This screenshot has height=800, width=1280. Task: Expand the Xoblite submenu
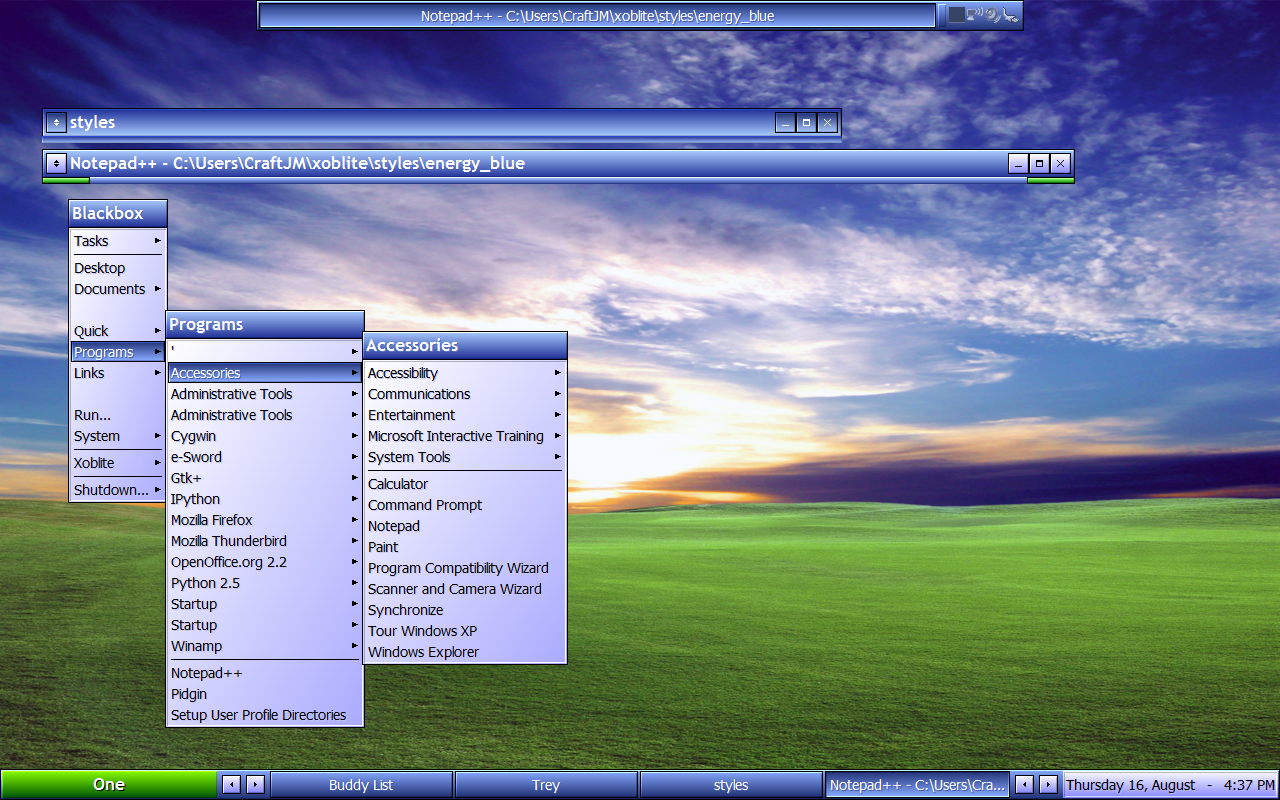point(117,463)
